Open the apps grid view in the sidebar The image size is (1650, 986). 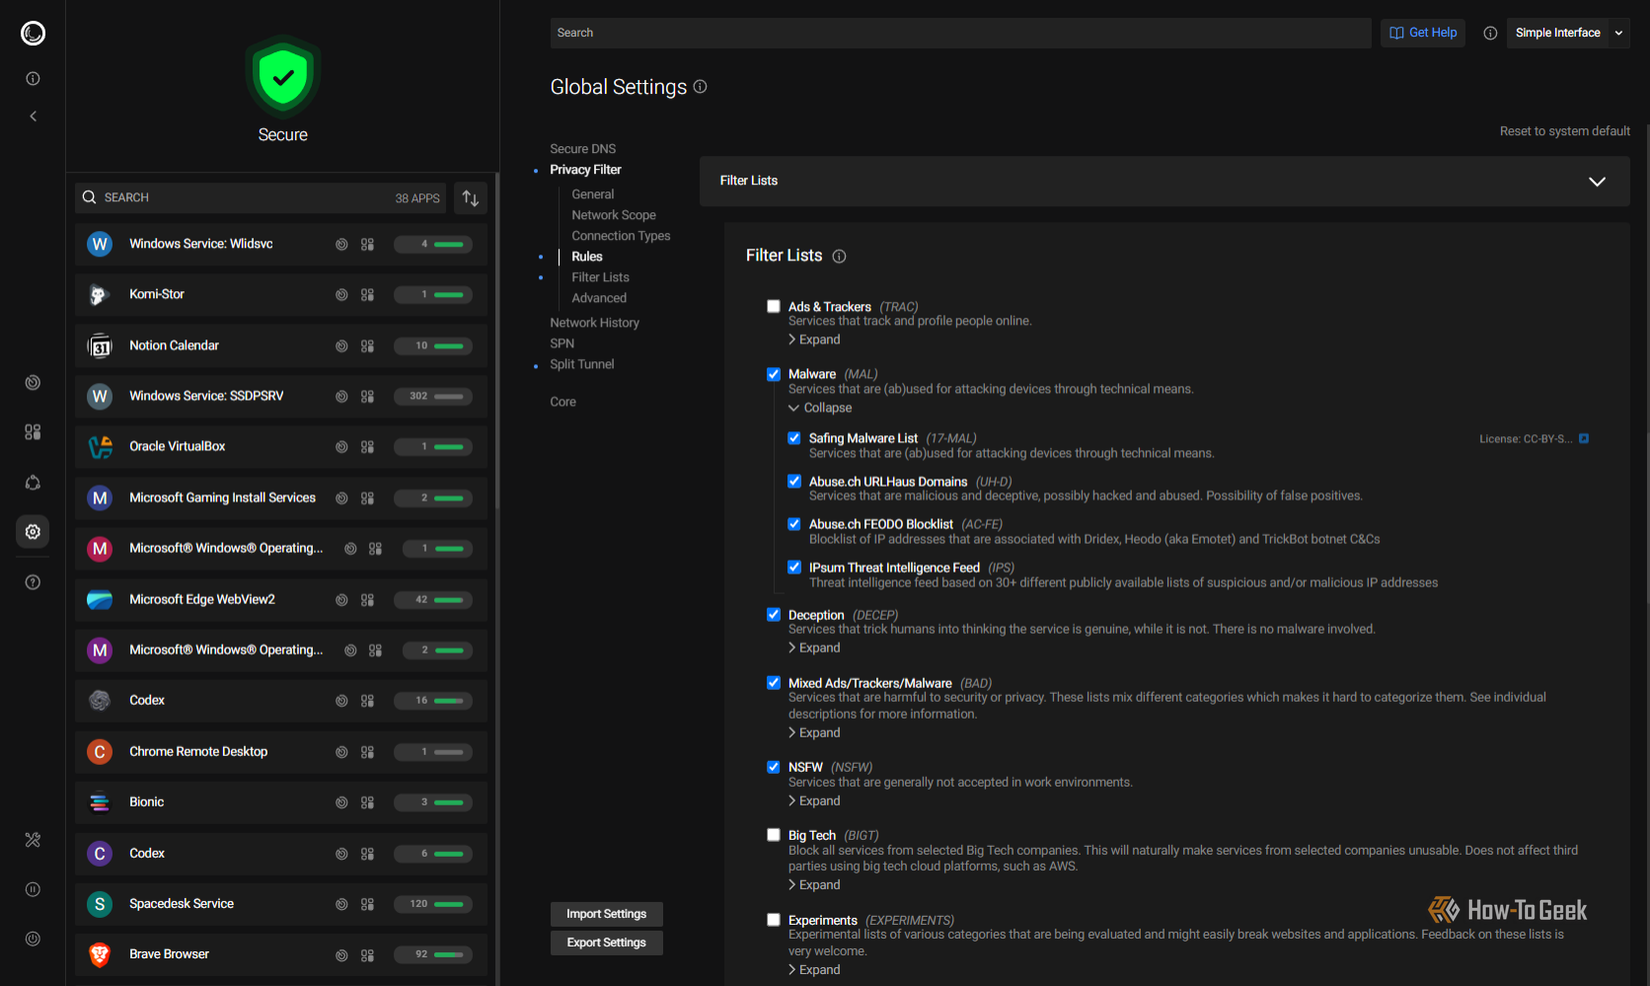pyautogui.click(x=33, y=432)
